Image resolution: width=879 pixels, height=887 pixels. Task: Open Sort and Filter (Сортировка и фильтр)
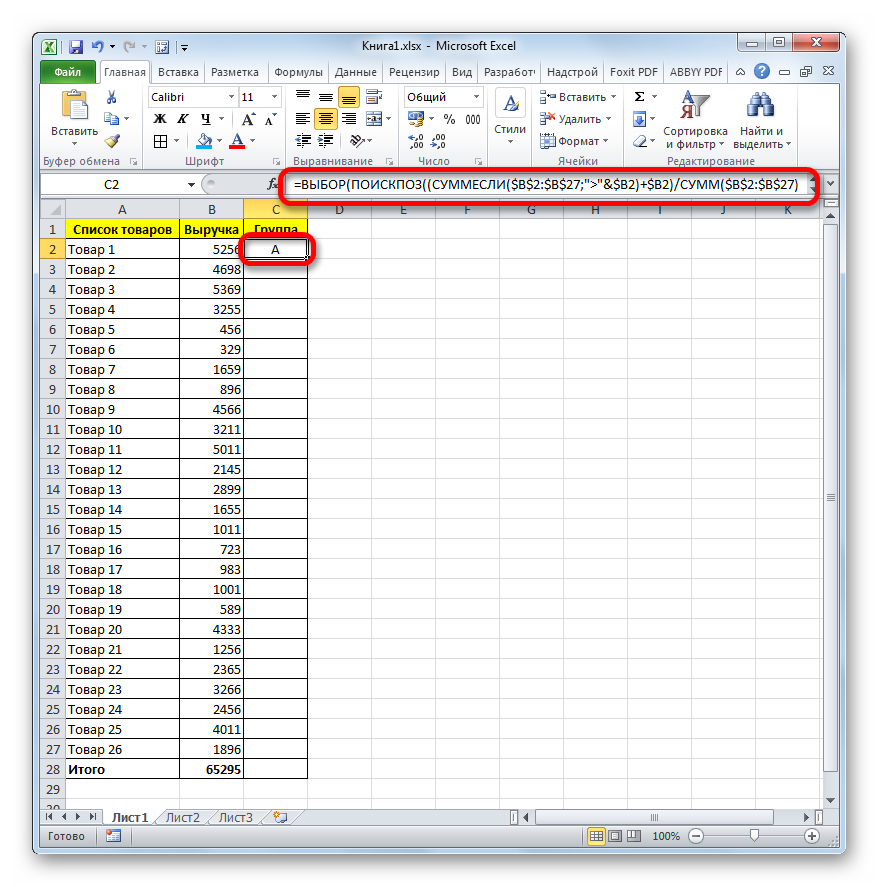point(695,120)
